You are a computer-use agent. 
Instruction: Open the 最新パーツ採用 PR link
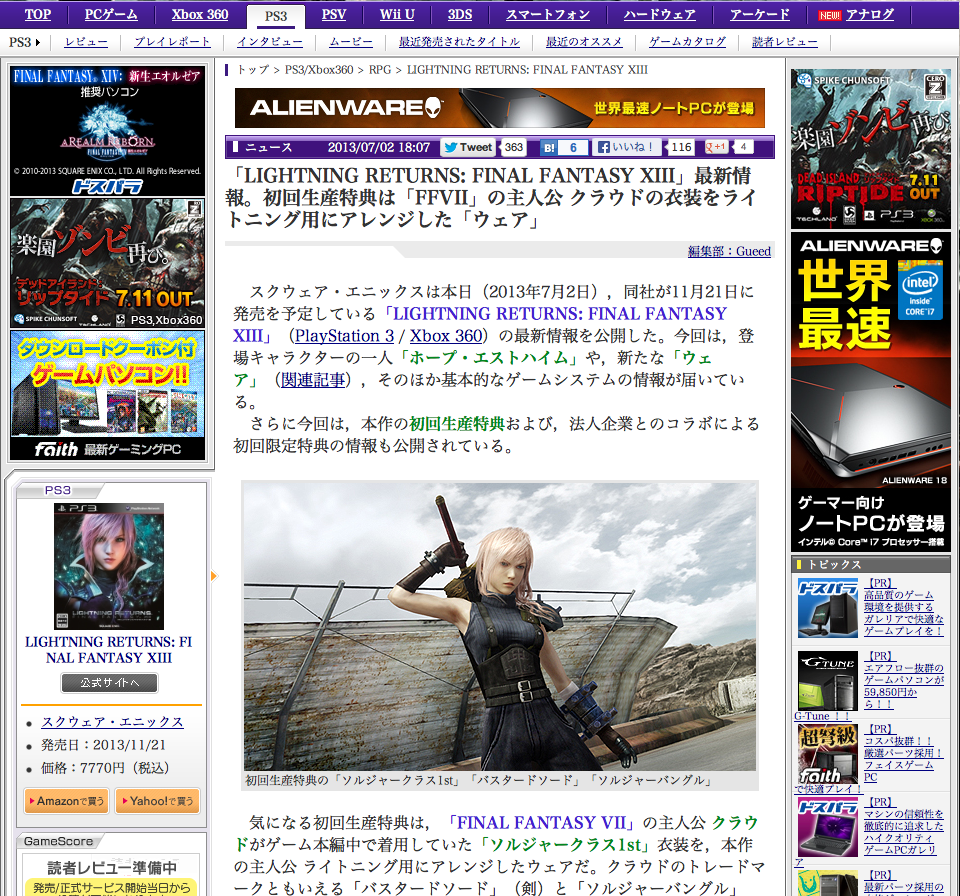904,883
